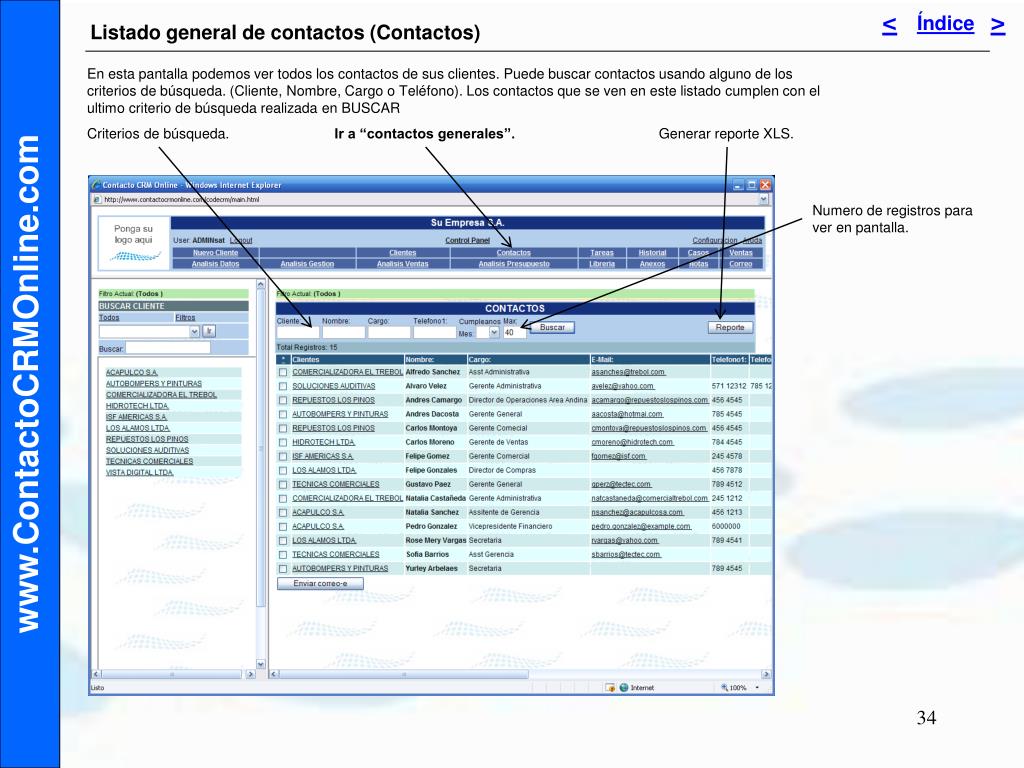Click the page icon beside the address URL

tap(97, 199)
